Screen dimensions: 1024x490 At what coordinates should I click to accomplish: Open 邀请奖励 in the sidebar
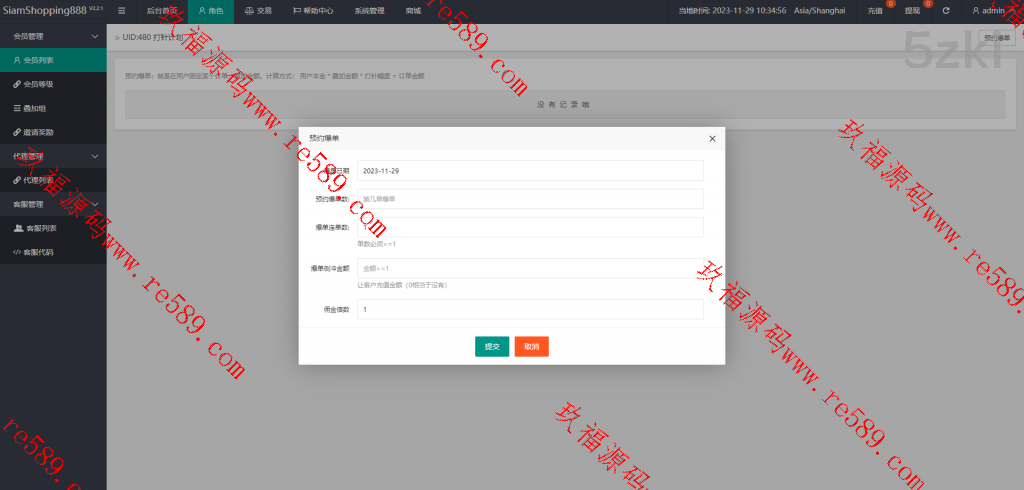point(53,132)
